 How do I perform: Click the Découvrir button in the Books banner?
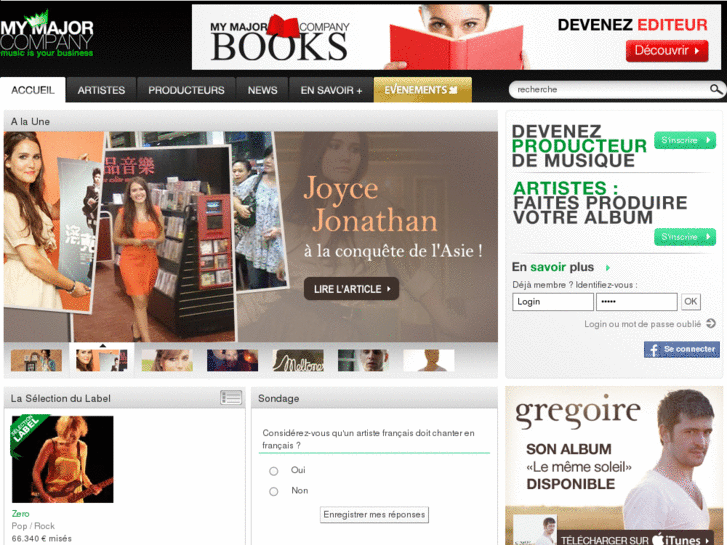(x=667, y=51)
